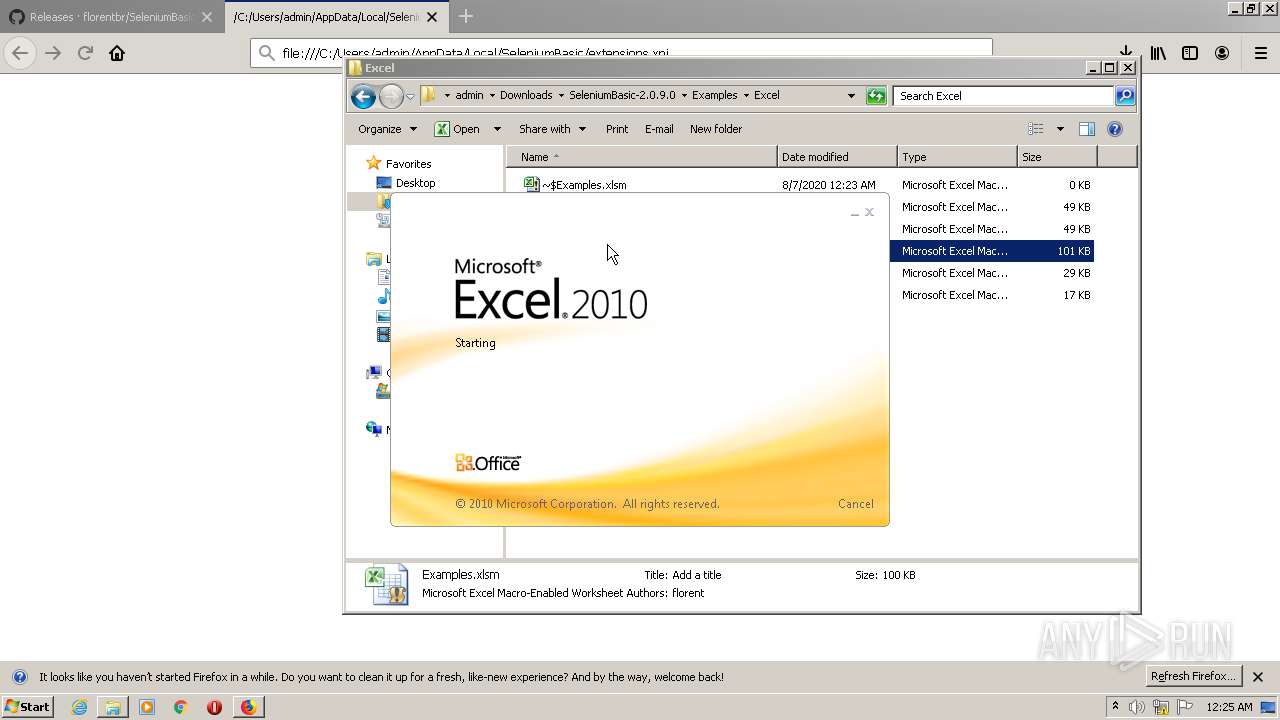
Task: Reload the Firefox page
Action: pos(86,54)
